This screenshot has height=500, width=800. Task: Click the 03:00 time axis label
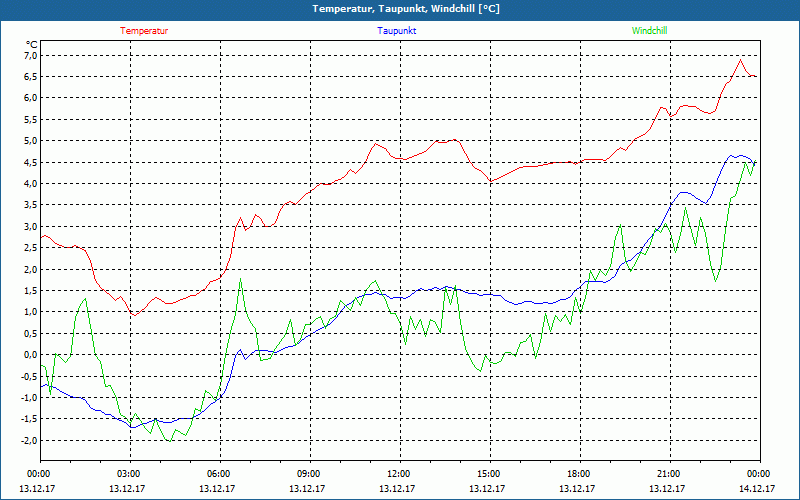[131, 474]
